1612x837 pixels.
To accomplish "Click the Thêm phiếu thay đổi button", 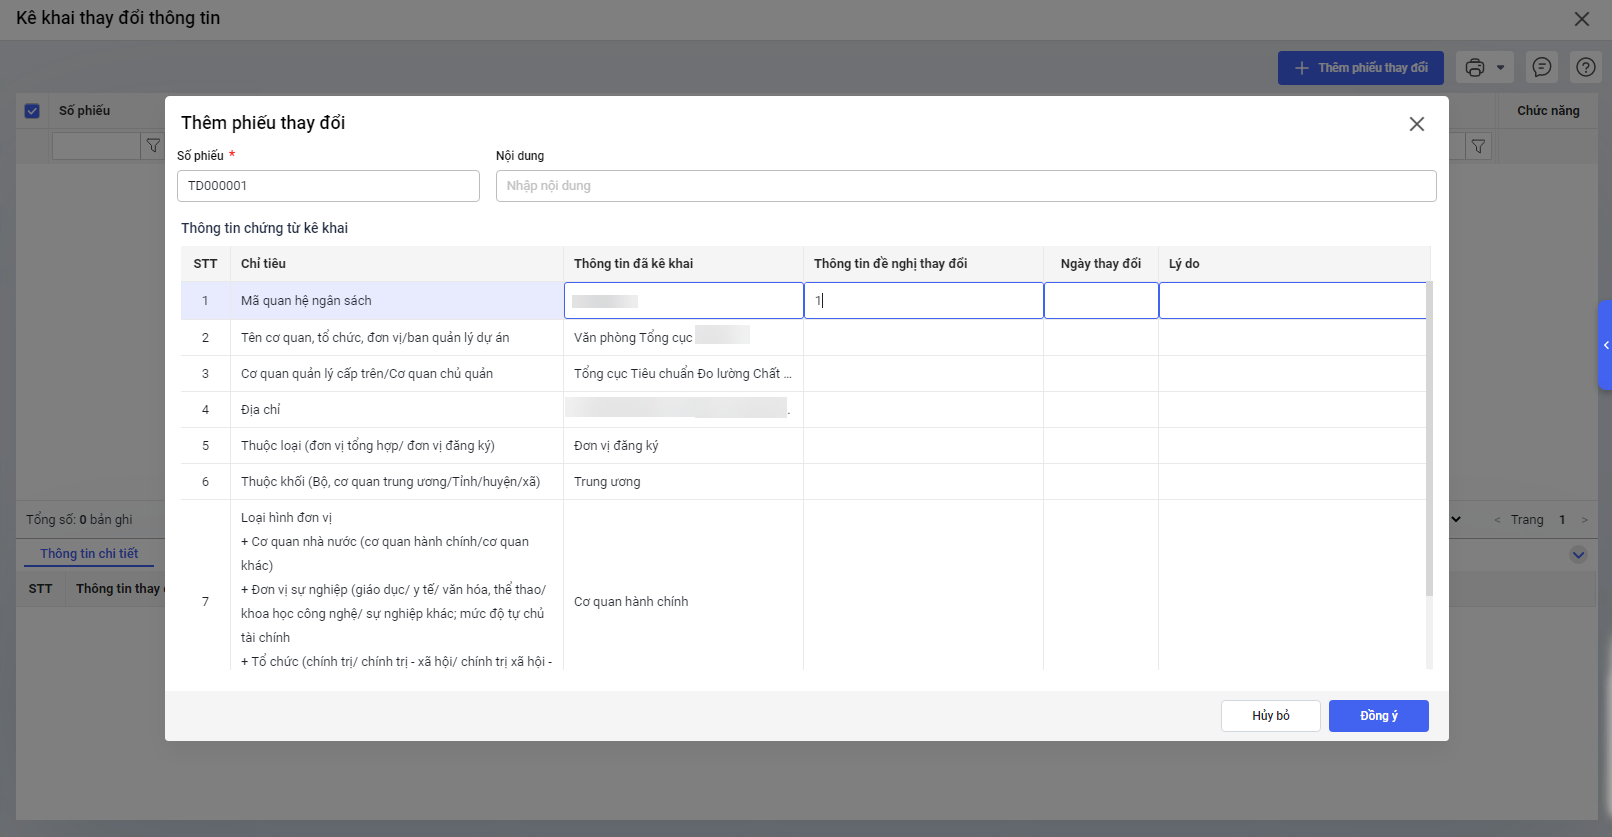I will (1360, 68).
